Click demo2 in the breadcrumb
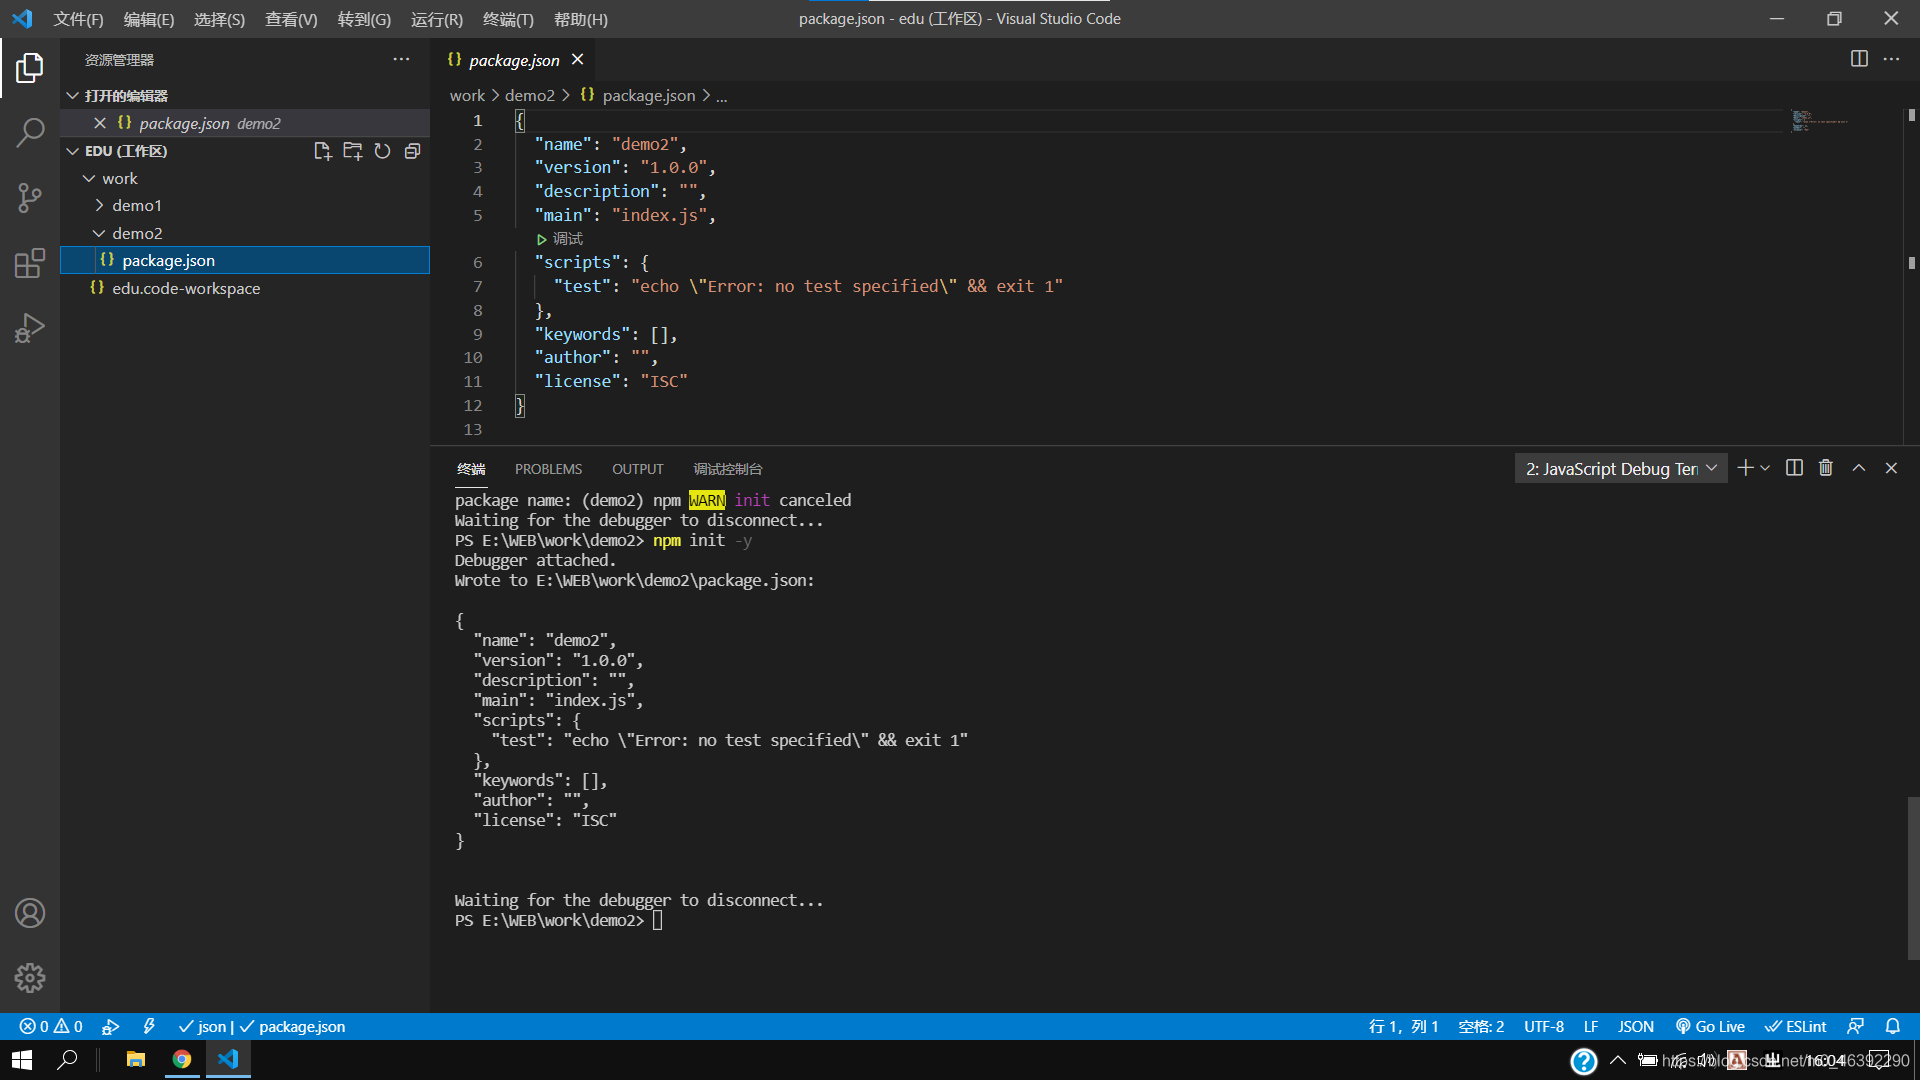The width and height of the screenshot is (1920, 1080). pyautogui.click(x=529, y=95)
